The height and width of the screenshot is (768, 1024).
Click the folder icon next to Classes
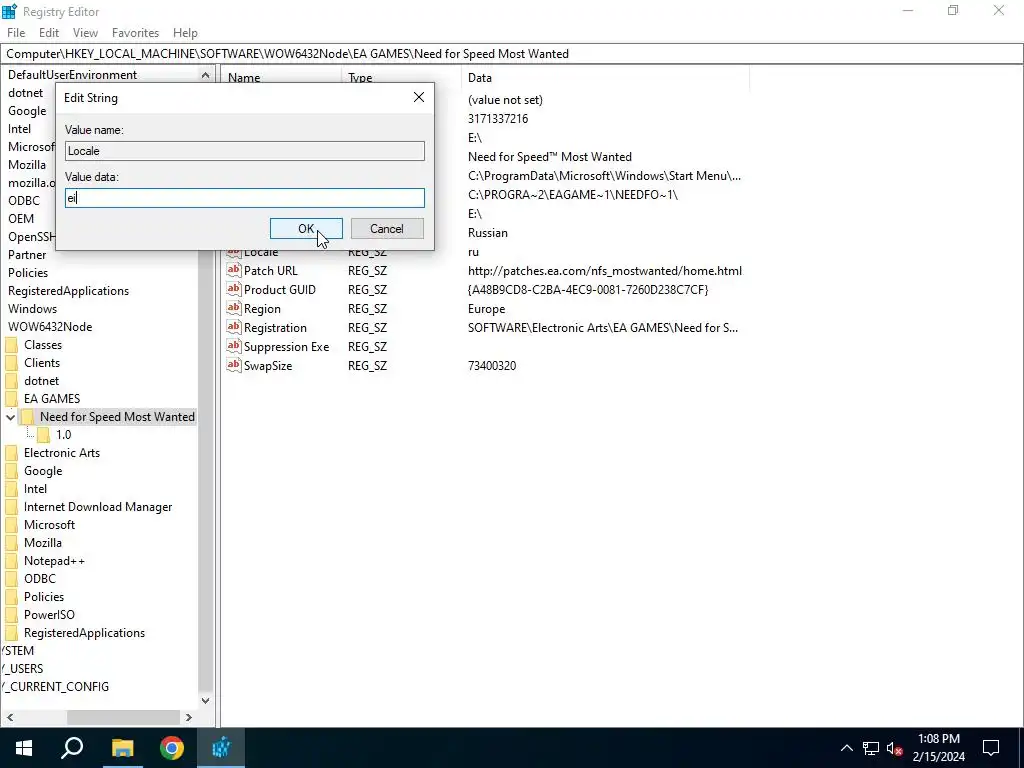[x=11, y=345]
